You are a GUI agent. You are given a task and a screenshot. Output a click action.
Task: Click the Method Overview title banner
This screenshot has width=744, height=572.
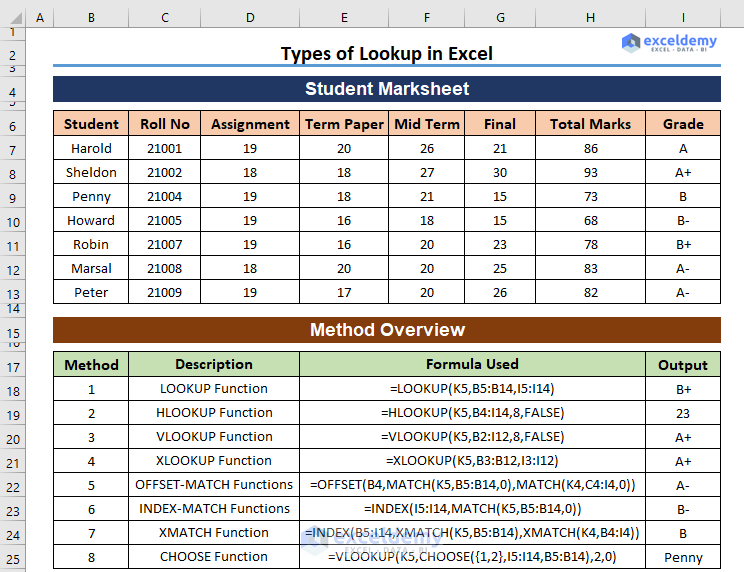386,330
